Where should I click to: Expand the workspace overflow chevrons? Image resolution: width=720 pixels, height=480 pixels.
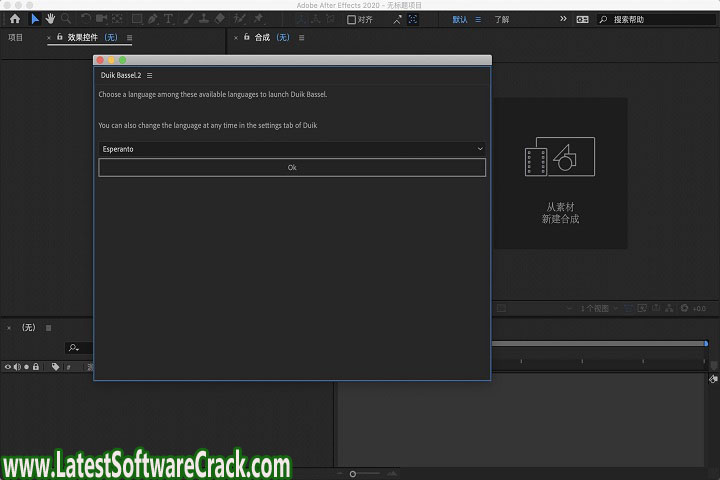pos(563,19)
